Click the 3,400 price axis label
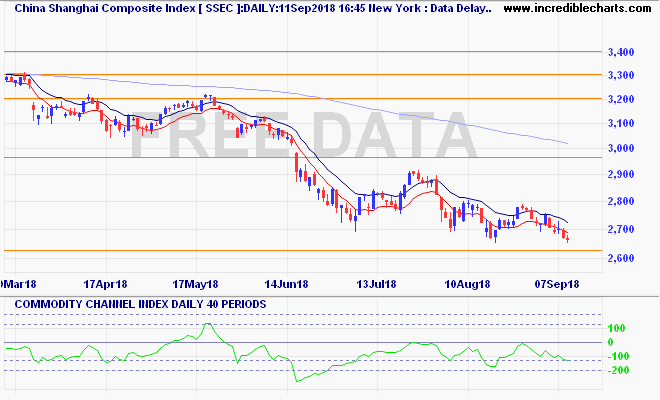660x400 pixels. (x=619, y=52)
